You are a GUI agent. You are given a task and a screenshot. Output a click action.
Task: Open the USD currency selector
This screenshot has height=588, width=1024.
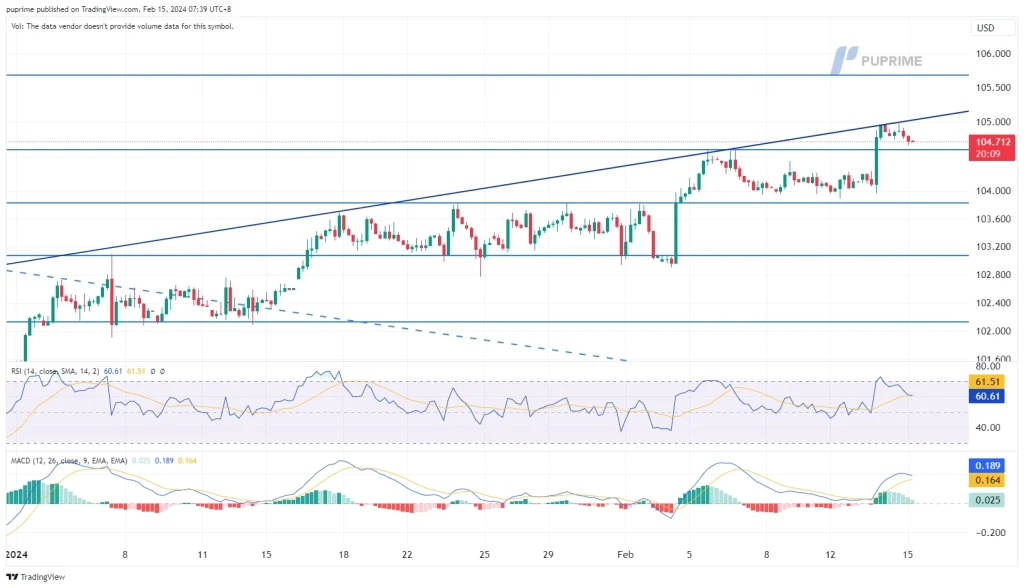(x=985, y=28)
